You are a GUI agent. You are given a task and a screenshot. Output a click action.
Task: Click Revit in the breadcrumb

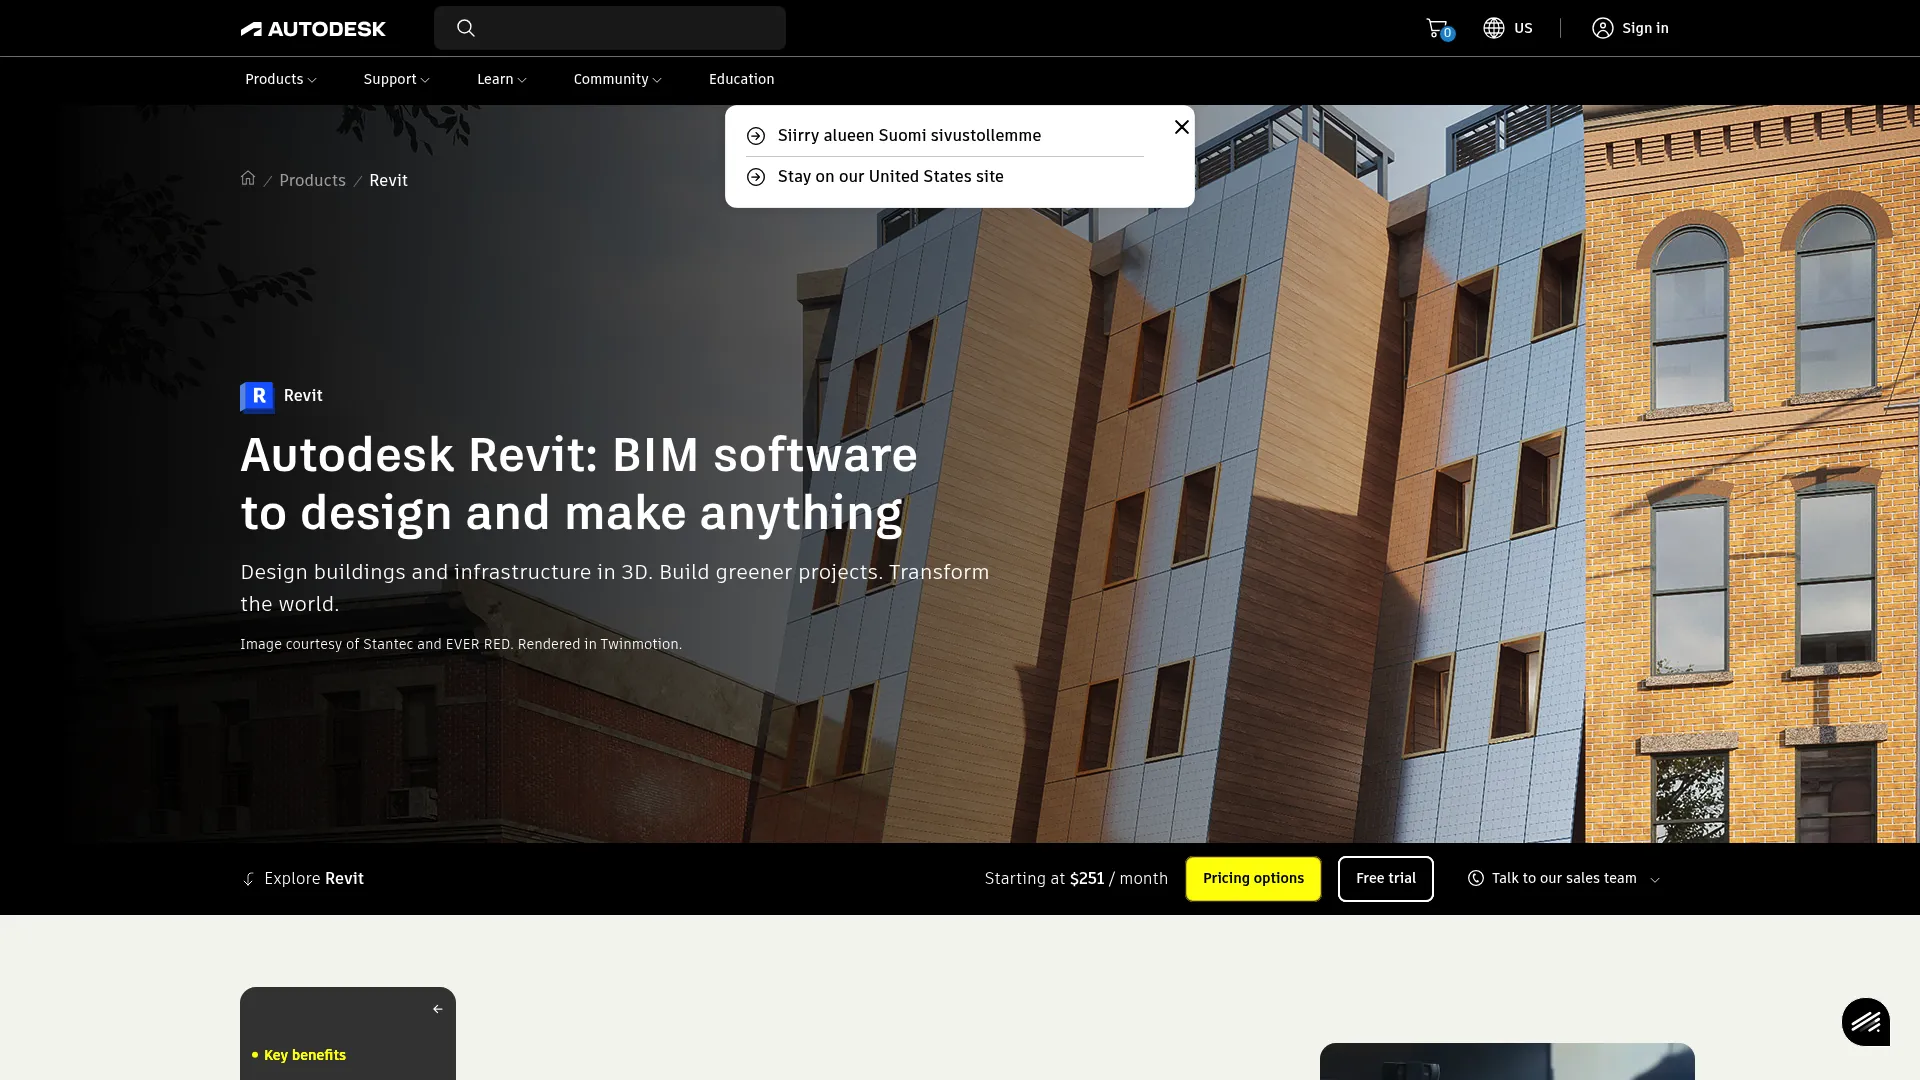pyautogui.click(x=388, y=181)
